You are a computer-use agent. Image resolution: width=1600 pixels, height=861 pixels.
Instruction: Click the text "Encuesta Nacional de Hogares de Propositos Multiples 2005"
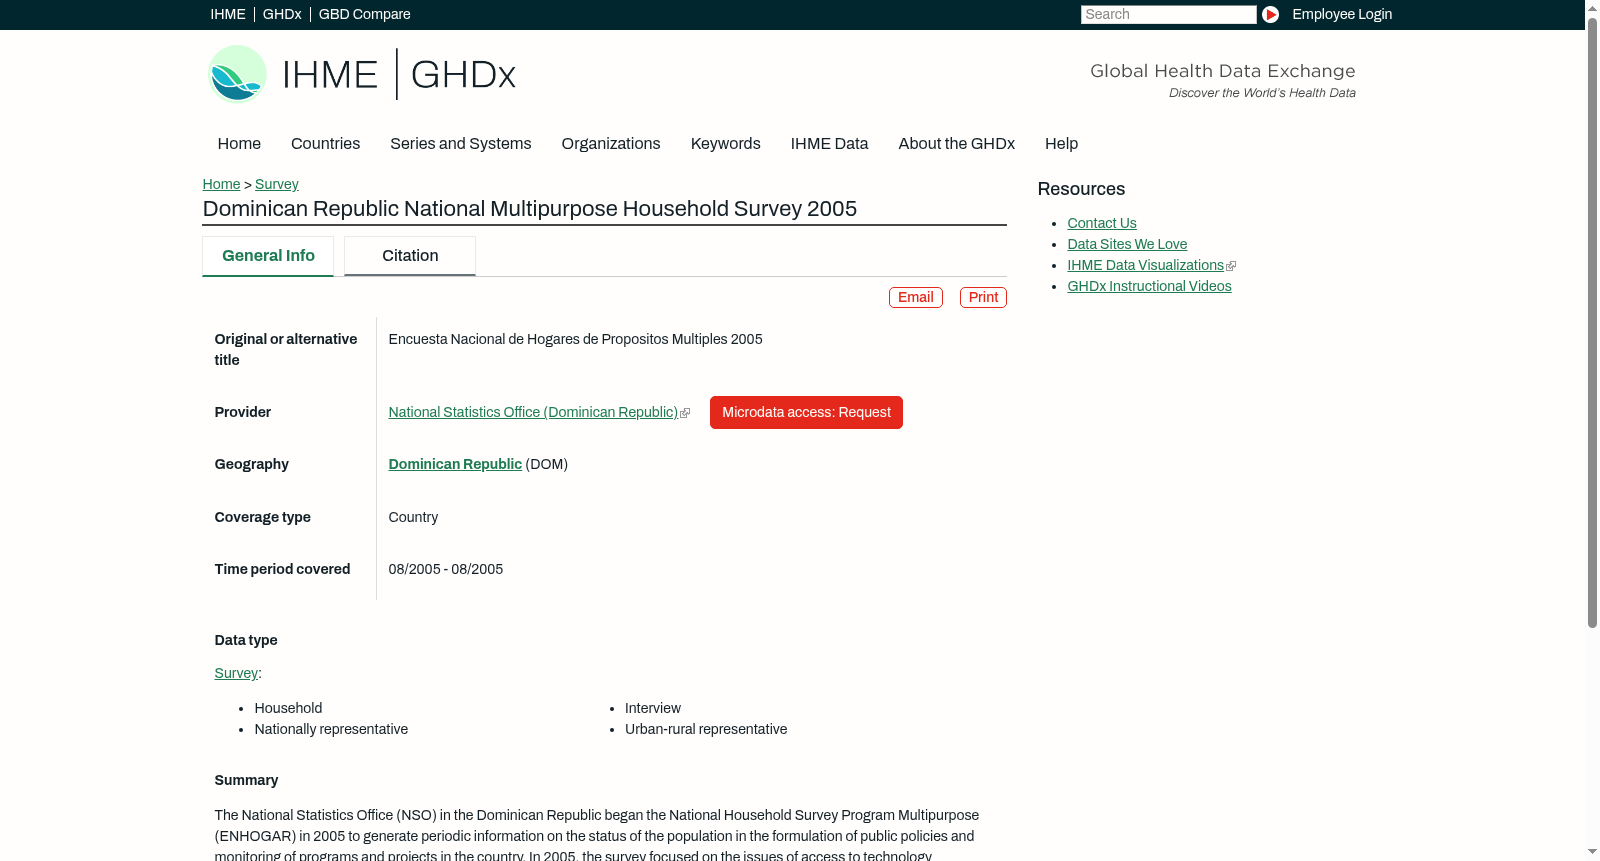(575, 339)
